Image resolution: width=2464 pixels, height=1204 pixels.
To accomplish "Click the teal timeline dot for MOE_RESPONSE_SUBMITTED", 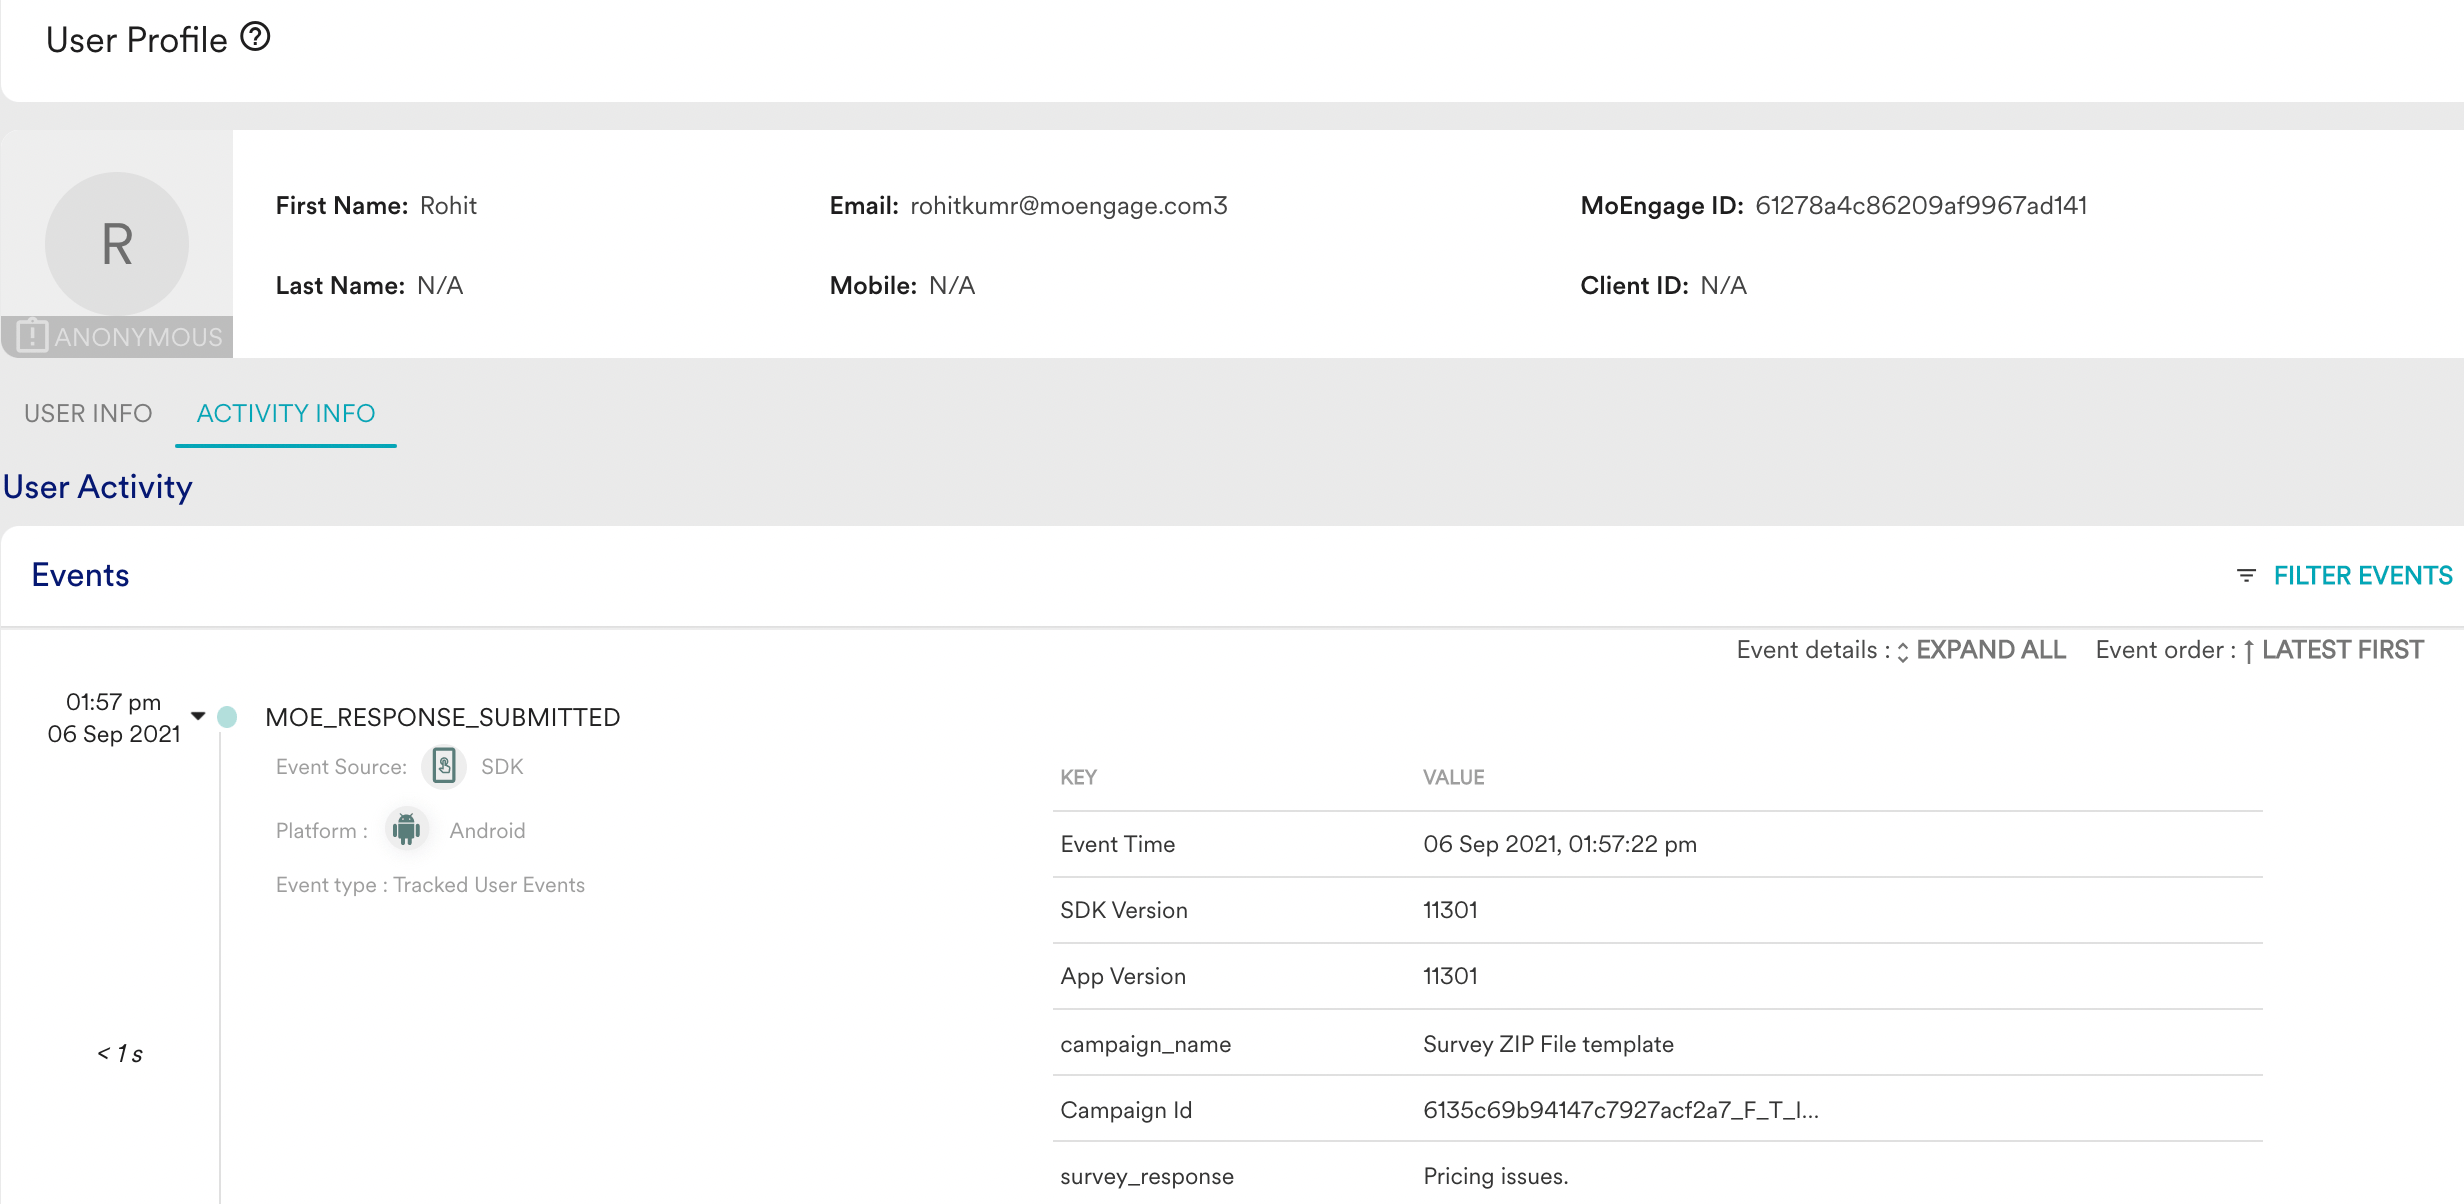I will click(227, 717).
